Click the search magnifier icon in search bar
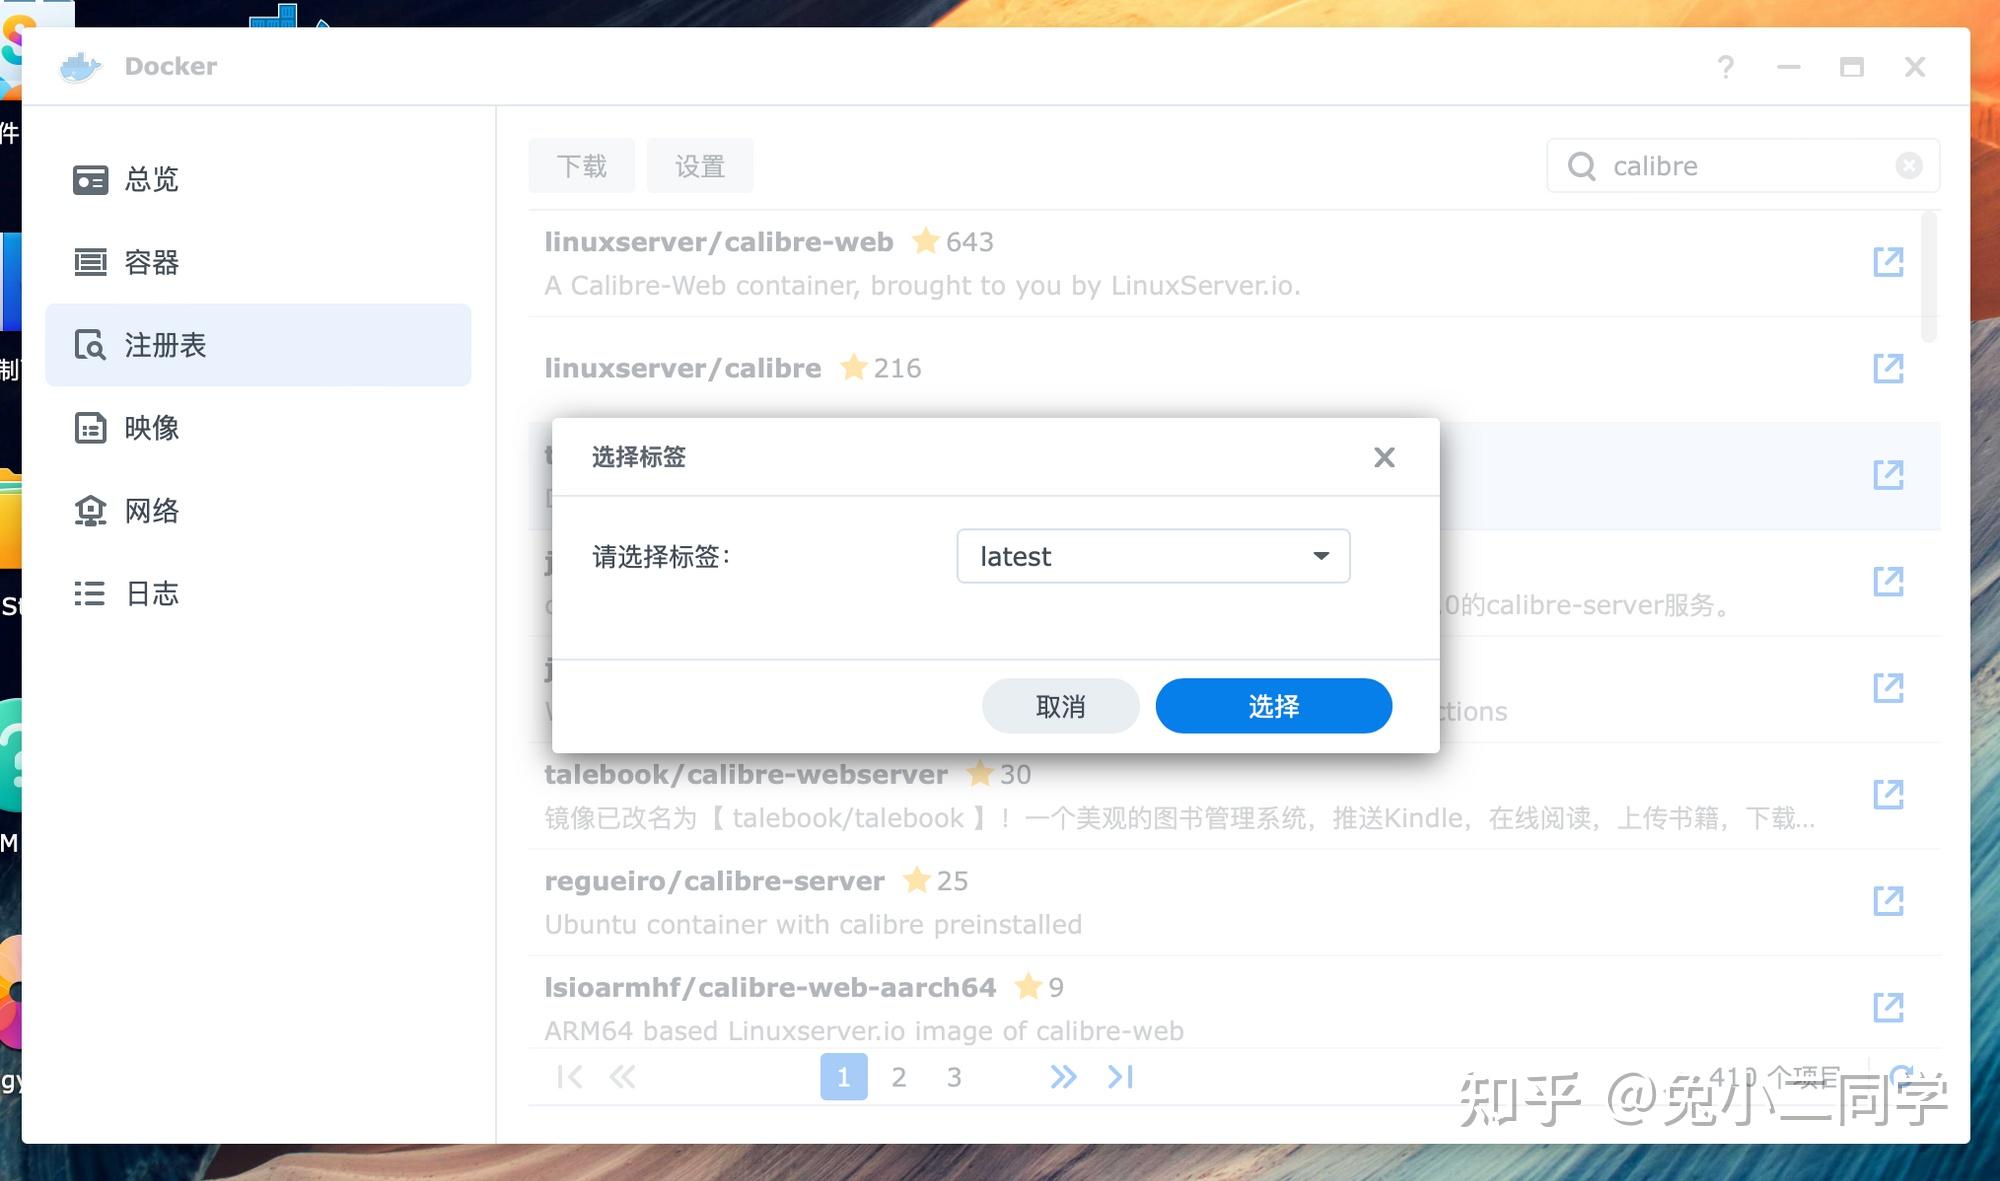Screen dimensions: 2000x1181 1581,165
